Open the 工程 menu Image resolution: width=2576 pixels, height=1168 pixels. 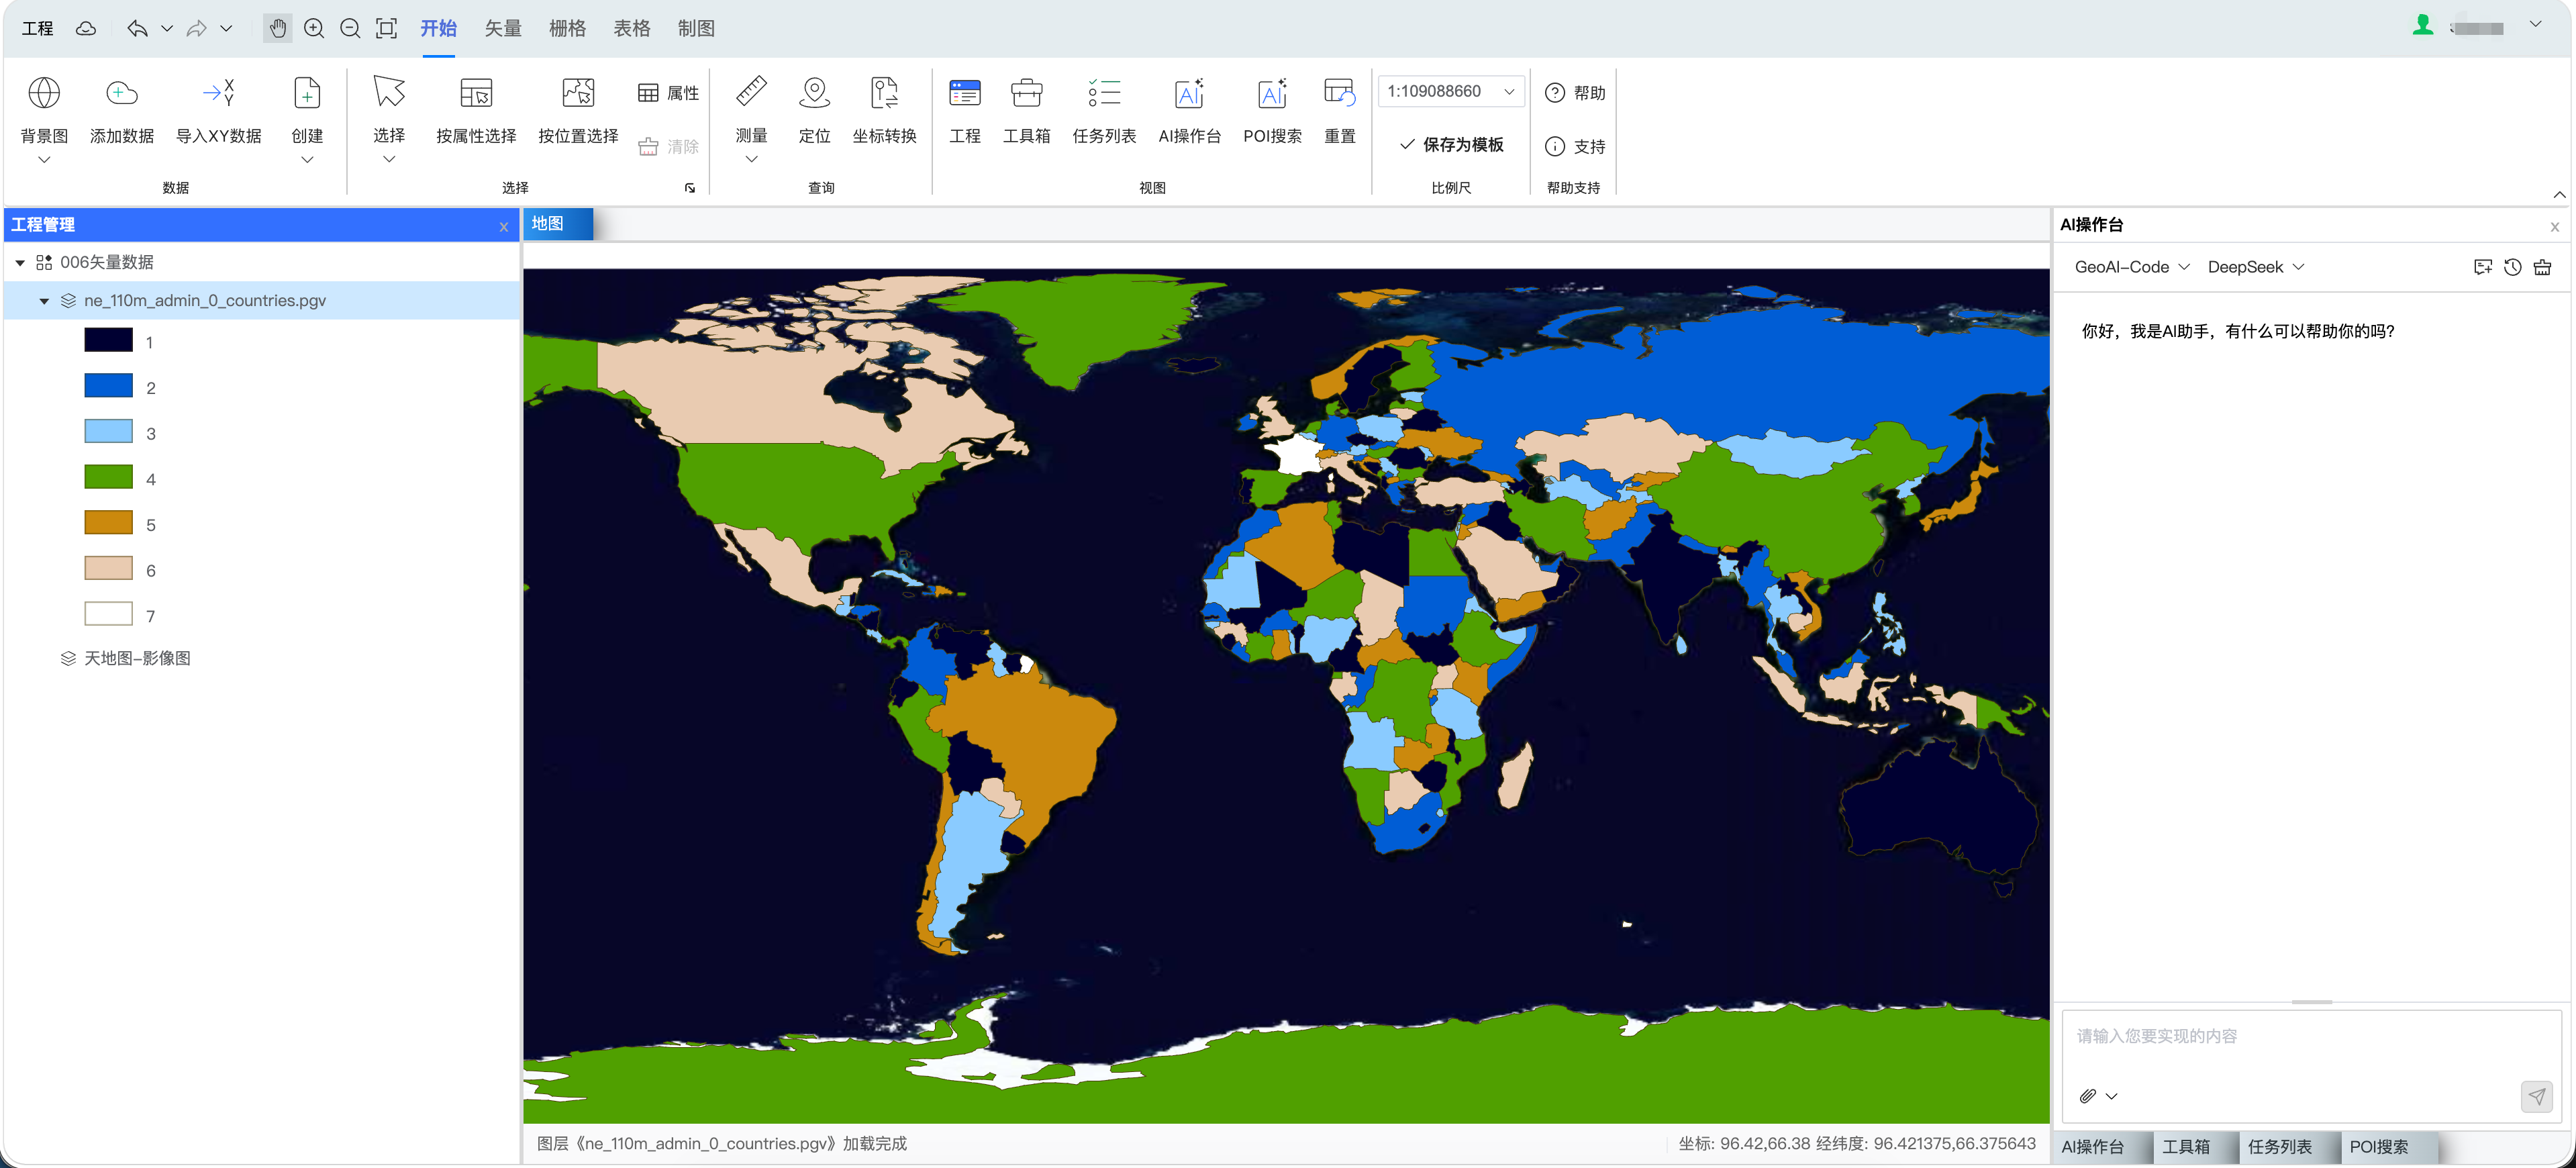[37, 28]
